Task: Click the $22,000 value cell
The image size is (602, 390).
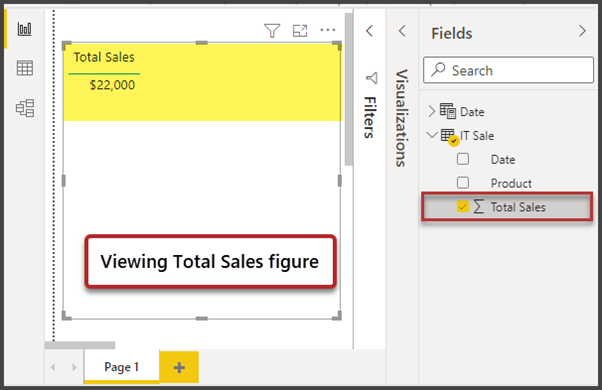Action: (x=112, y=85)
